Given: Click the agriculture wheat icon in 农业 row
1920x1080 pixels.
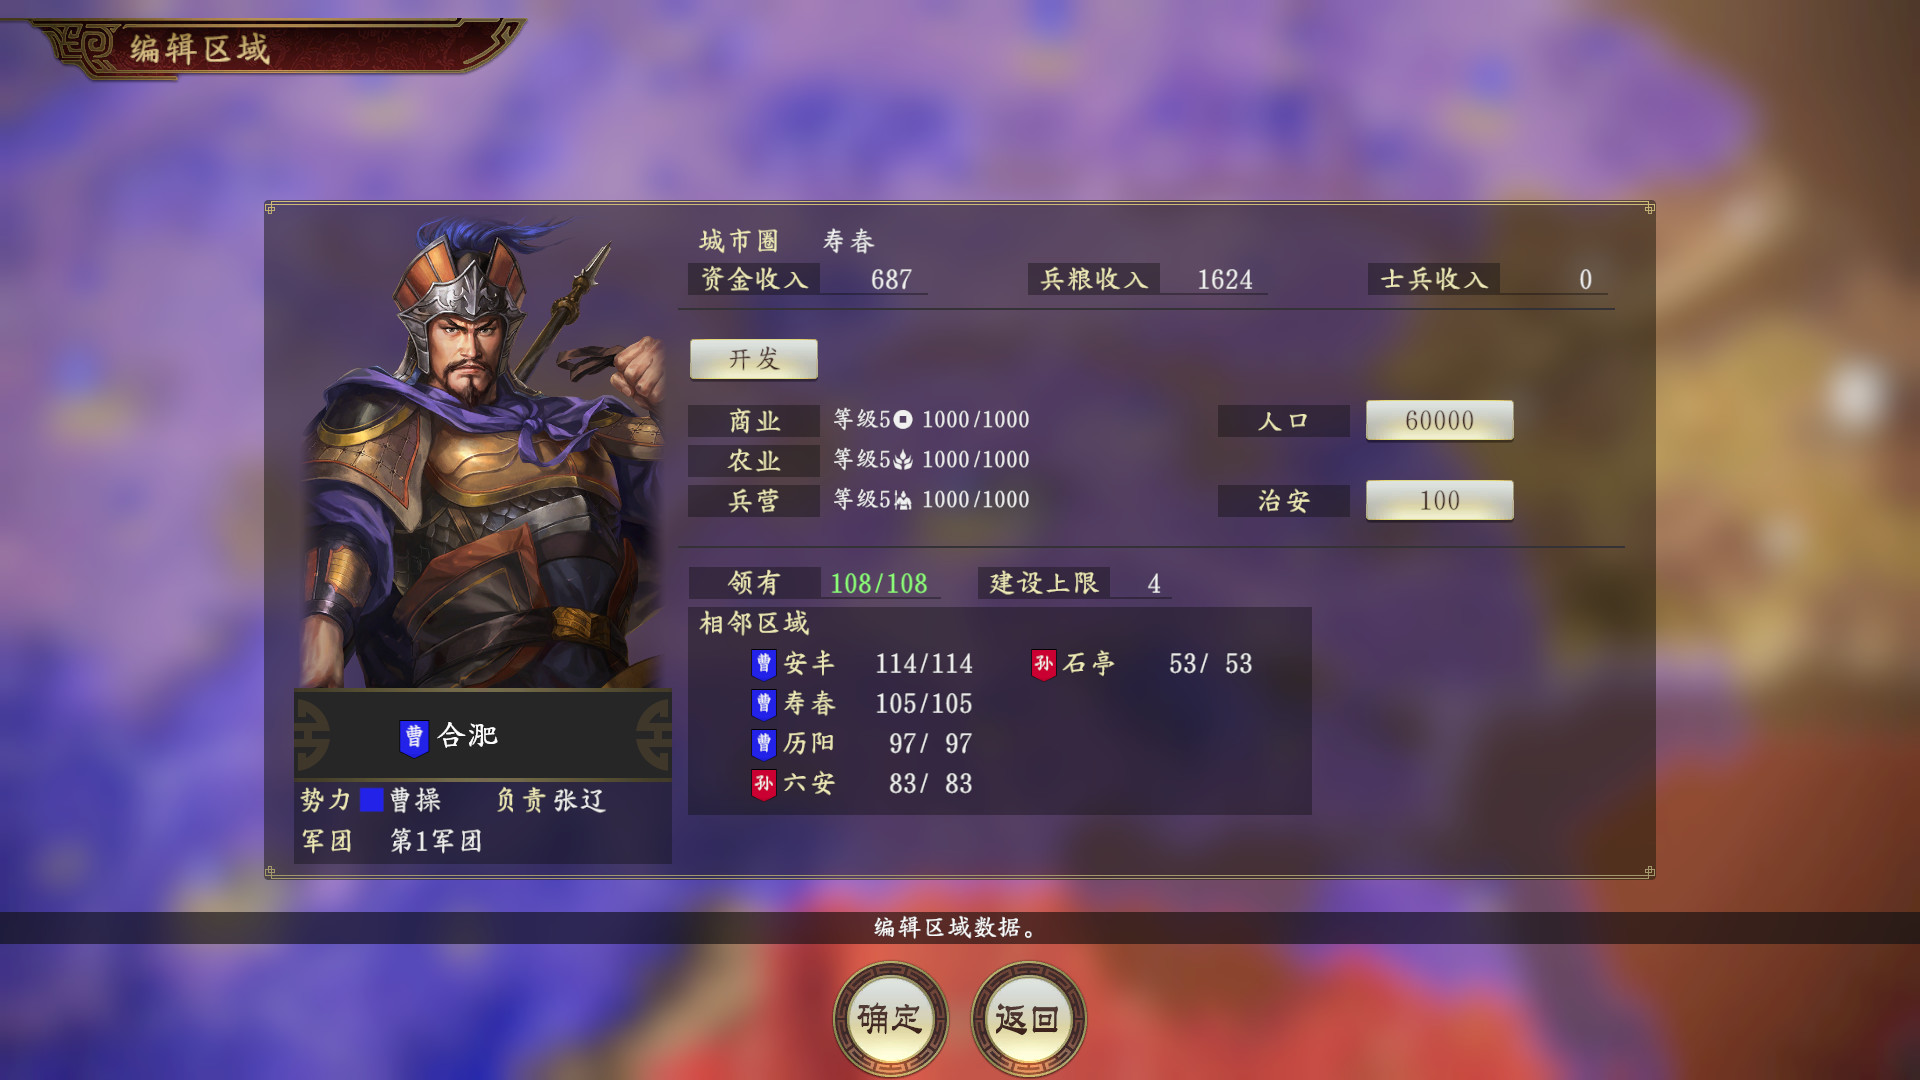Looking at the screenshot, I should click(903, 460).
